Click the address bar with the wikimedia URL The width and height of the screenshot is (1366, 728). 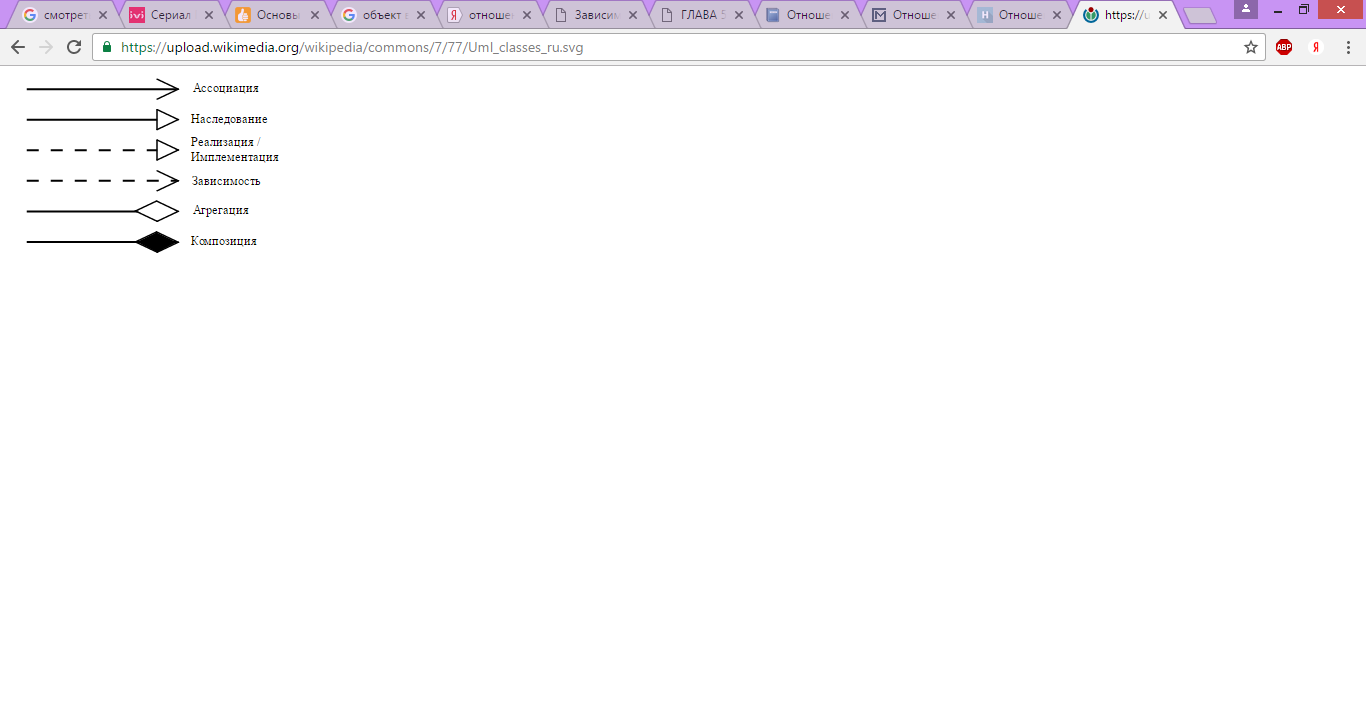coord(680,47)
